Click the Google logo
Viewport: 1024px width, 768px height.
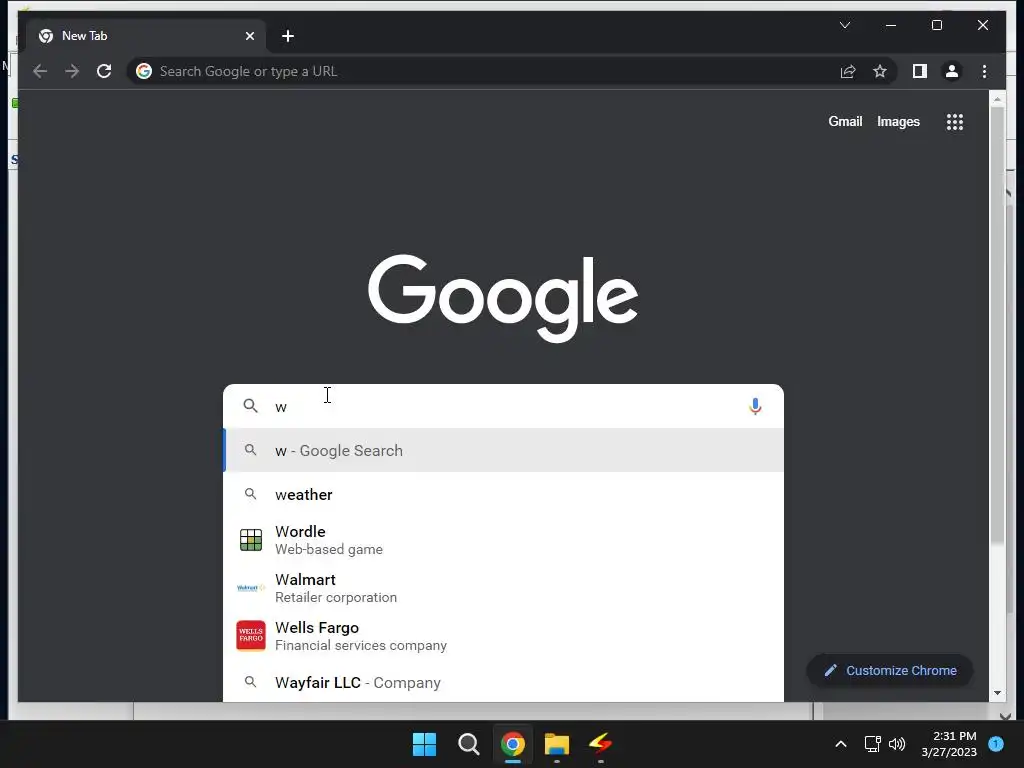(x=503, y=298)
